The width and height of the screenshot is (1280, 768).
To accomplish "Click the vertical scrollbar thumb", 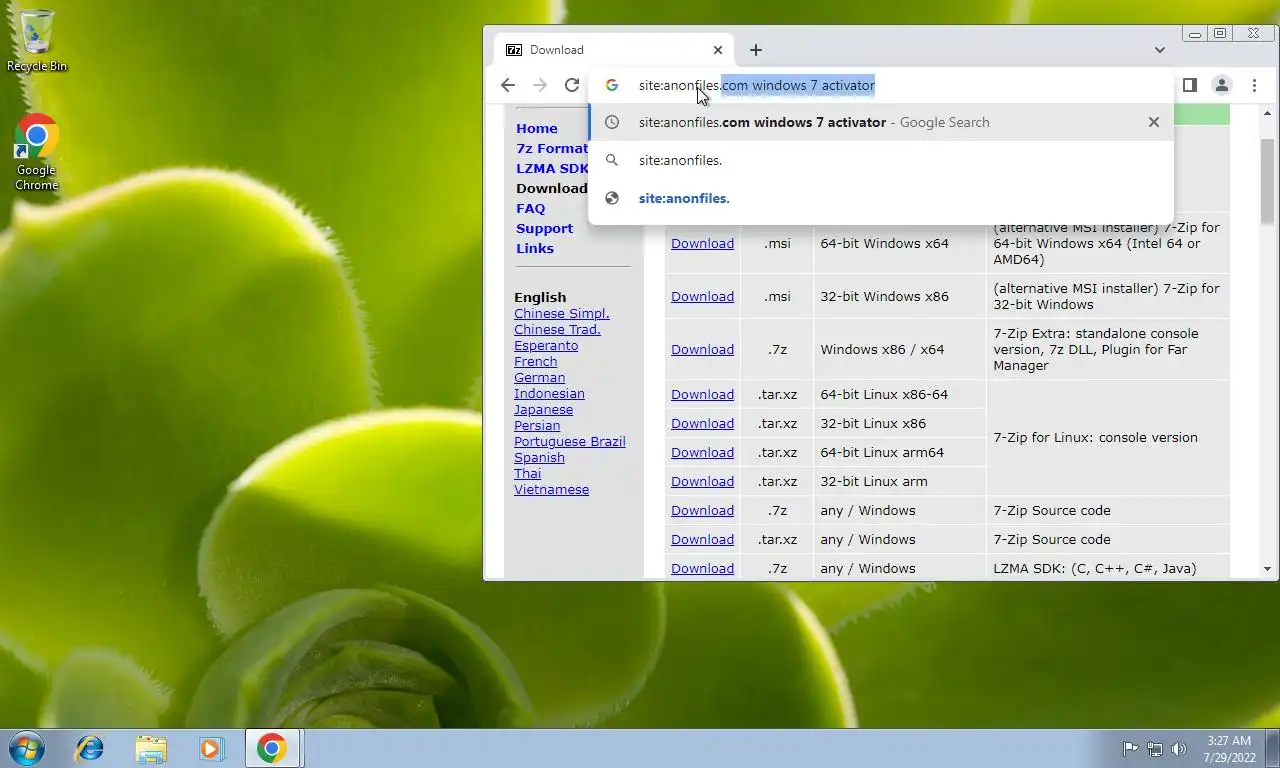I will pos(1267,183).
